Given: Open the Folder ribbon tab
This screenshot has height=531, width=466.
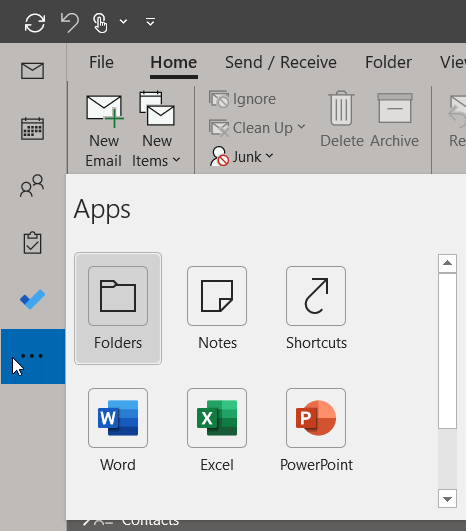Looking at the screenshot, I should coord(388,62).
